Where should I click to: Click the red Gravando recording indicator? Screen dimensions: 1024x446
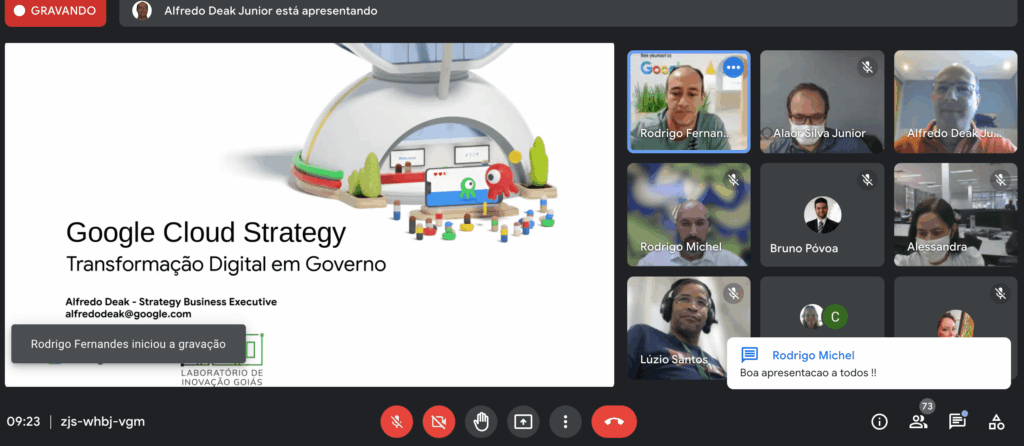[x=55, y=12]
